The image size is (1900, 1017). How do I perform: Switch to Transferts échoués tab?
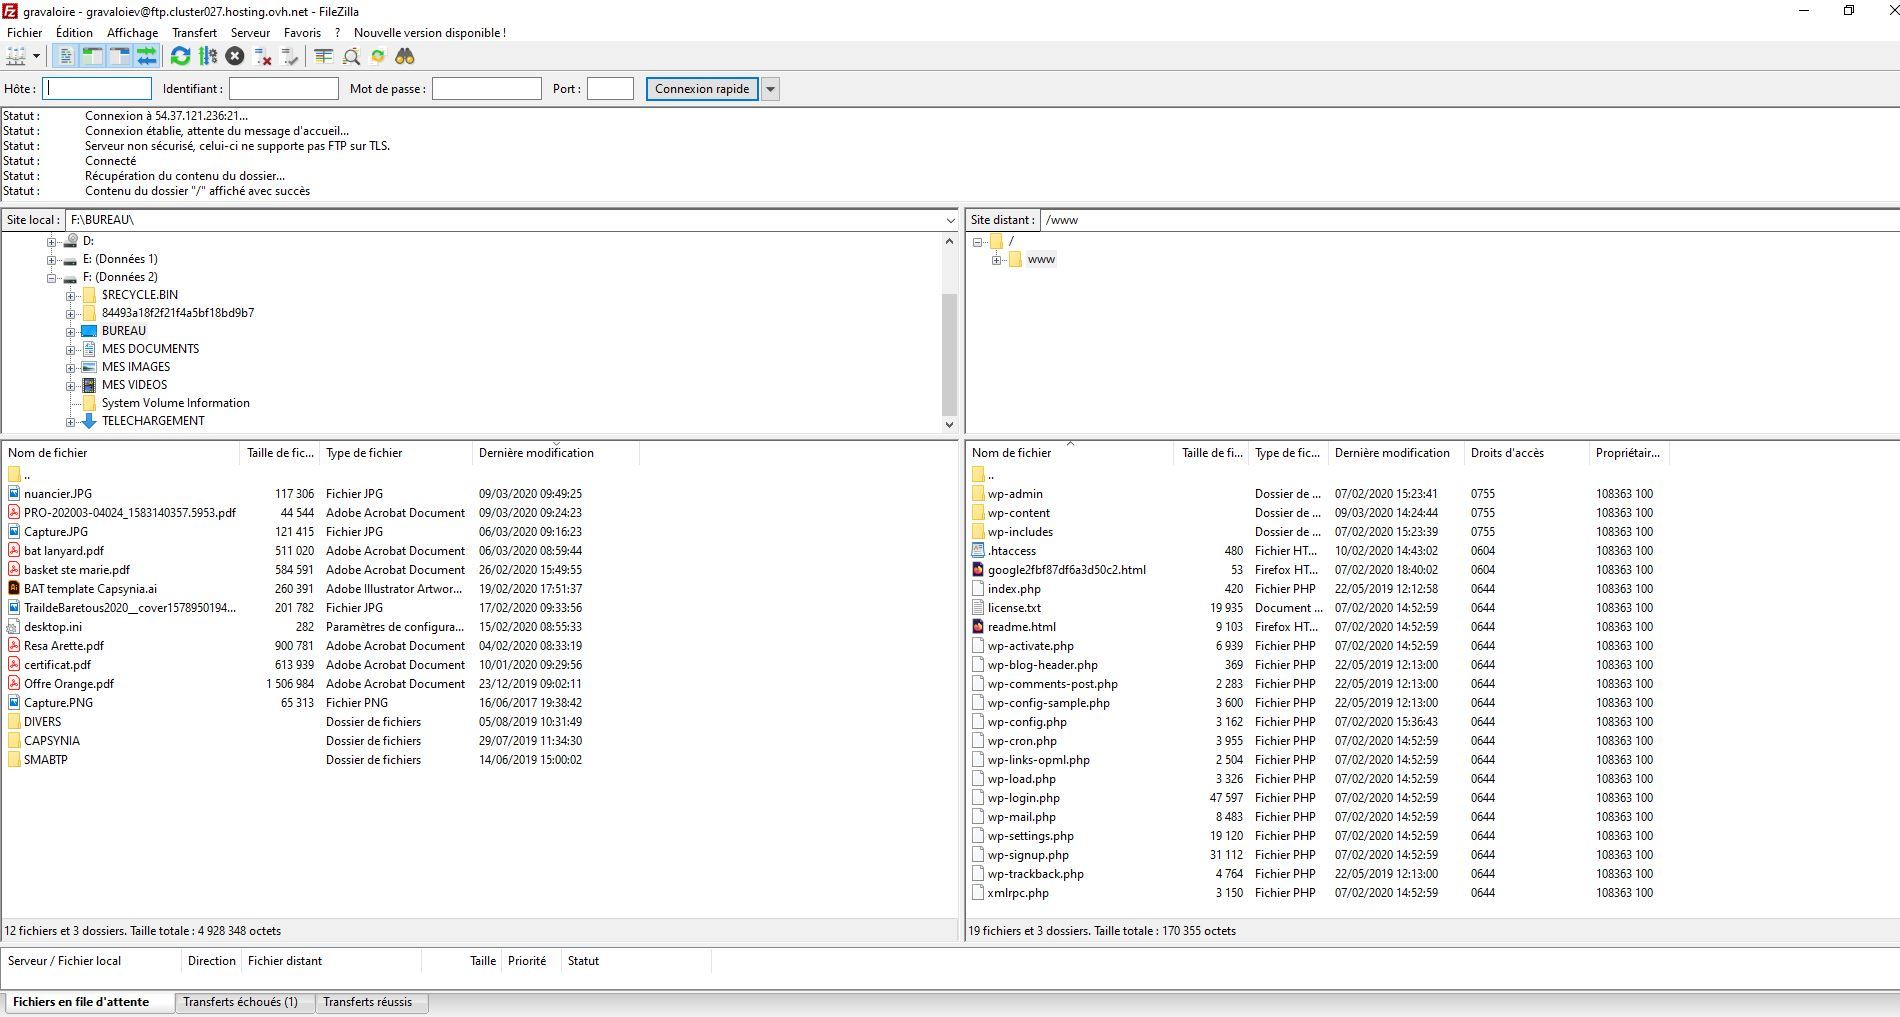point(240,1002)
